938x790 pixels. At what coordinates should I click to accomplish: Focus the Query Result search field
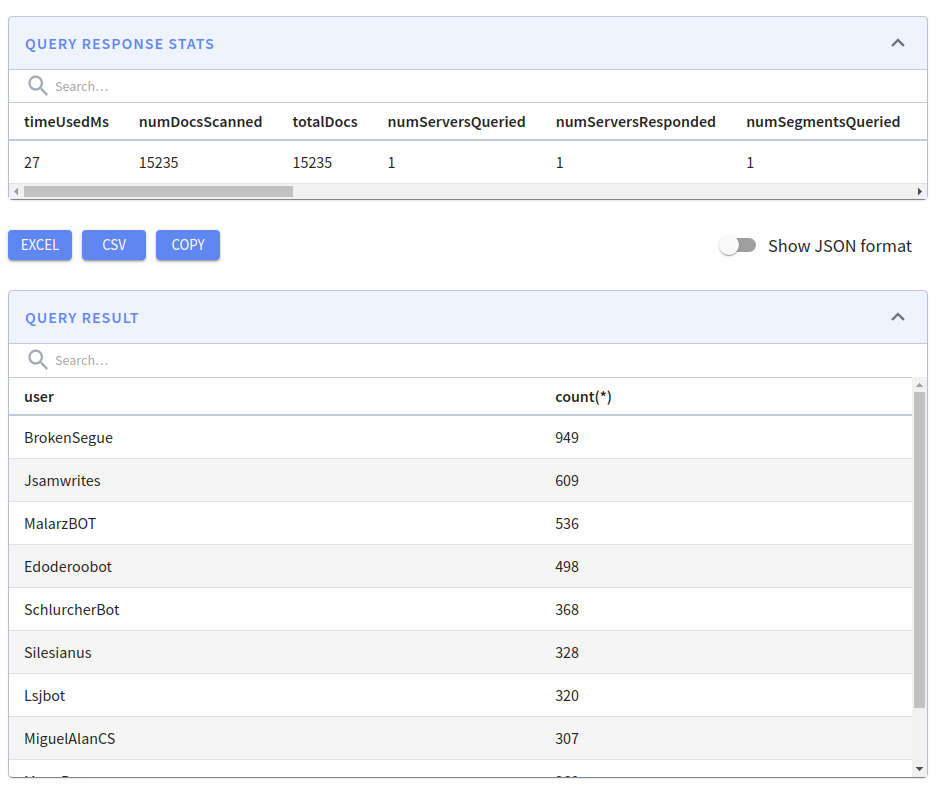(300, 361)
